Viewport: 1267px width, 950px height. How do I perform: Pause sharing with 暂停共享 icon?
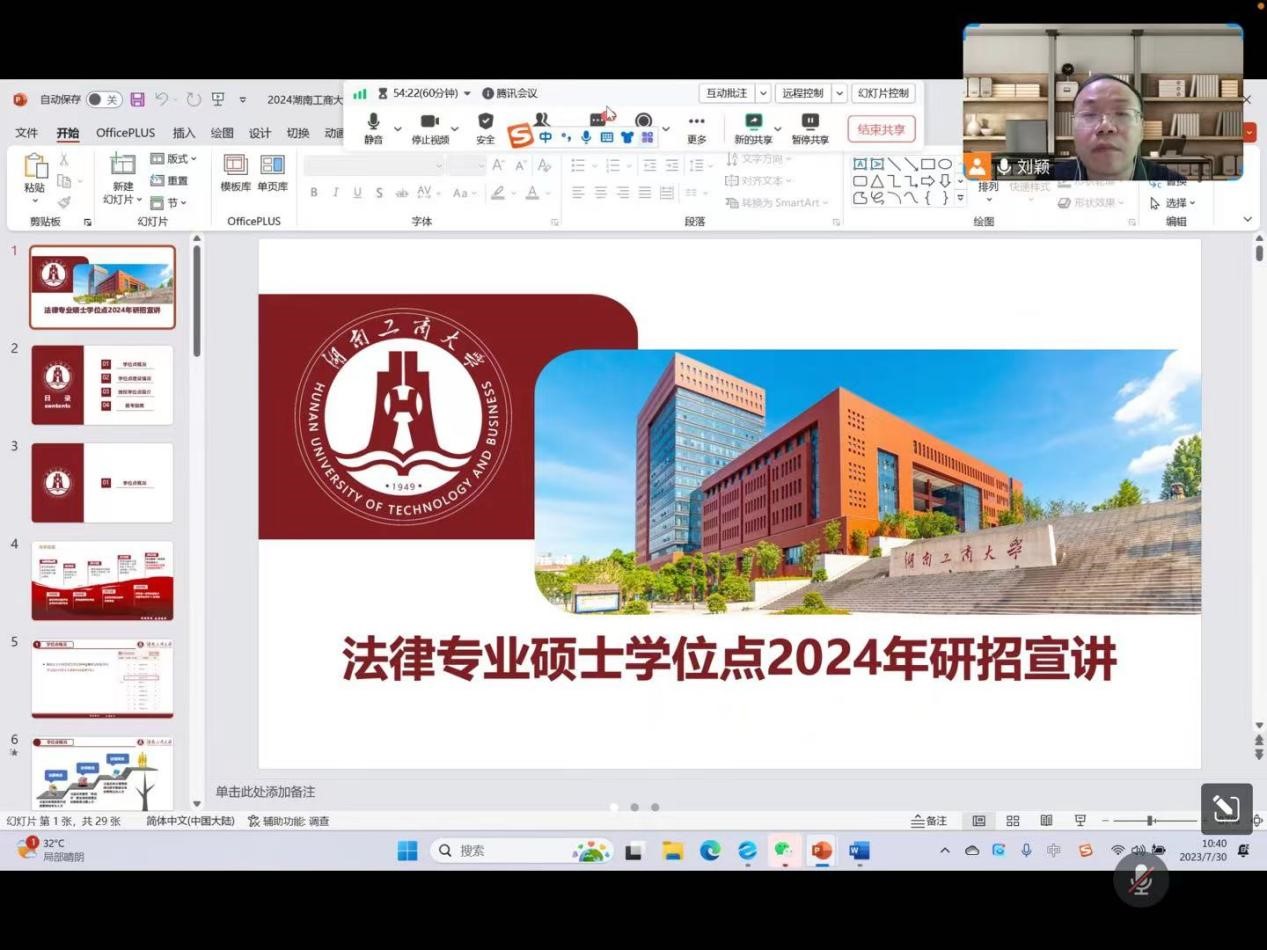[x=810, y=122]
